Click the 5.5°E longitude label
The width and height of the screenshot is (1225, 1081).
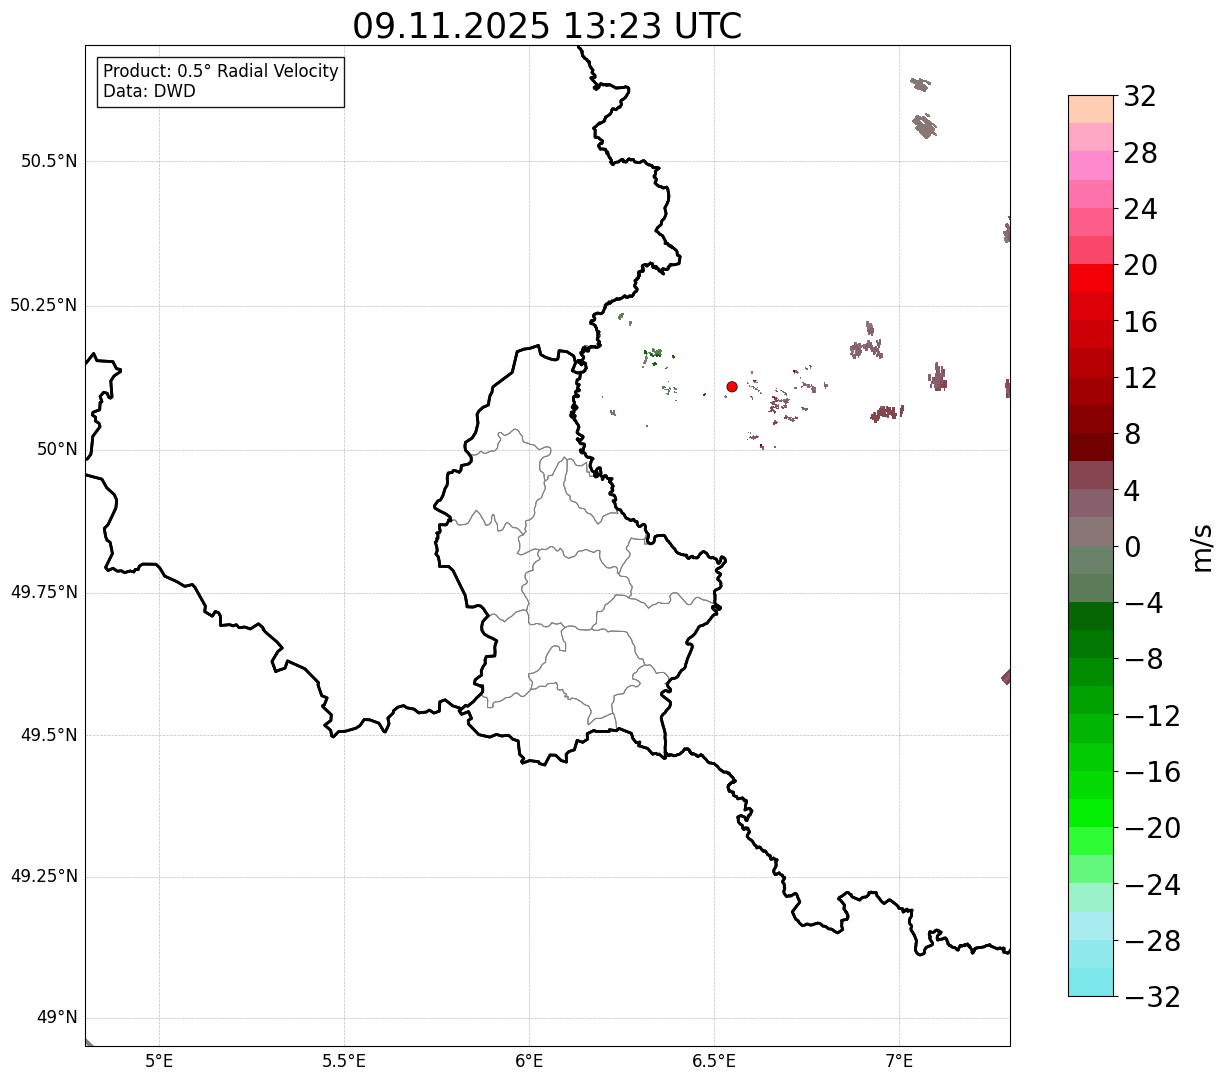tap(344, 1060)
